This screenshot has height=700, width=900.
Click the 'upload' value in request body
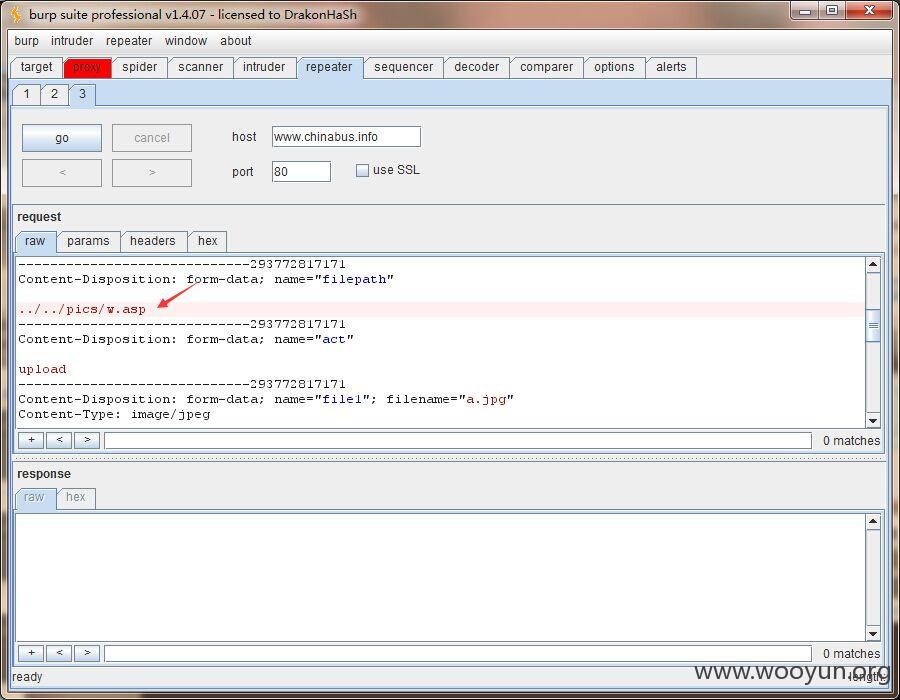[x=42, y=369]
